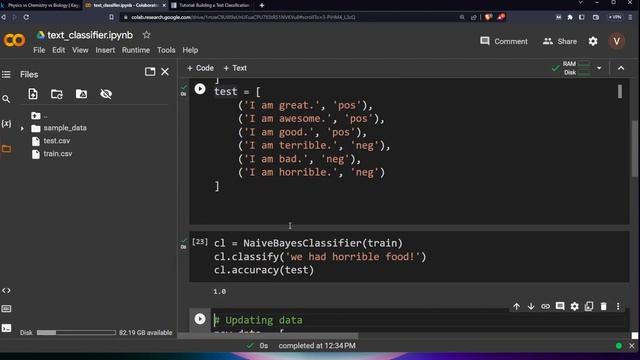Open the Colab logo home link
Viewport: 640px width, 360px height.
(x=14, y=40)
